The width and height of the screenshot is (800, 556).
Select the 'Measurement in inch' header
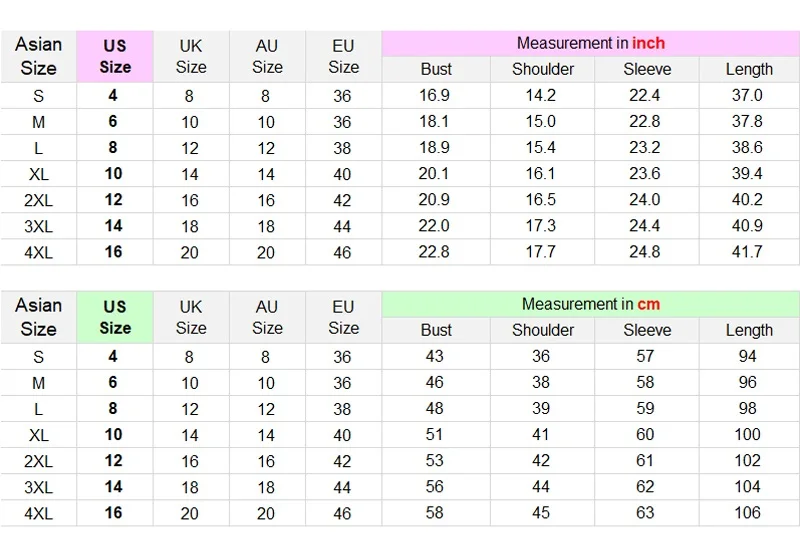click(x=590, y=43)
